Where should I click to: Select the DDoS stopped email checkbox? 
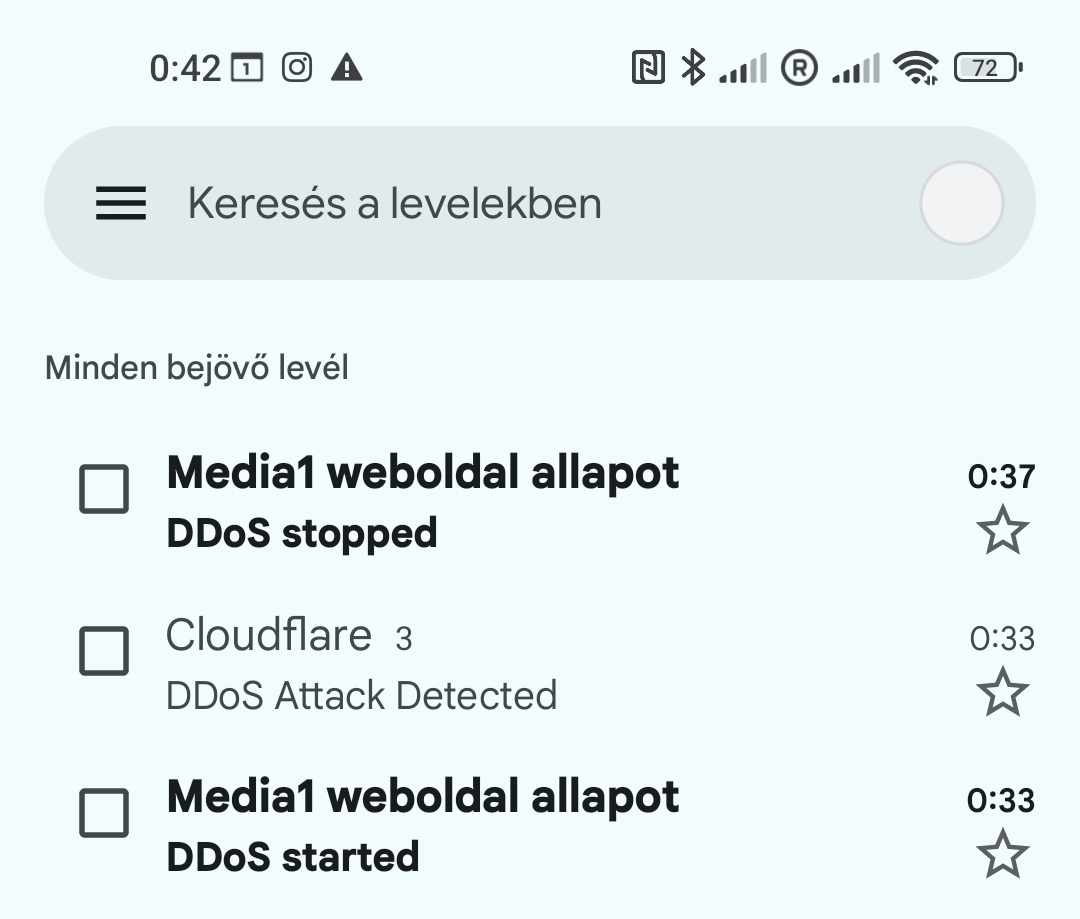[x=104, y=490]
